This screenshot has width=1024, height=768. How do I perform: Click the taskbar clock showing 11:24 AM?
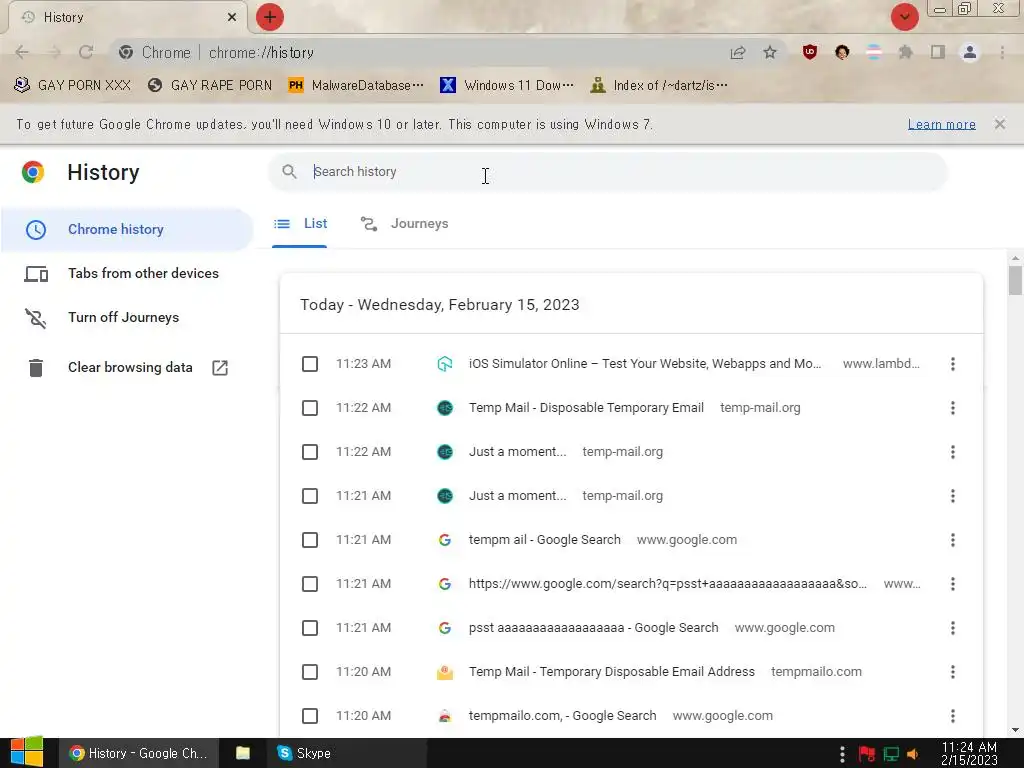point(969,754)
